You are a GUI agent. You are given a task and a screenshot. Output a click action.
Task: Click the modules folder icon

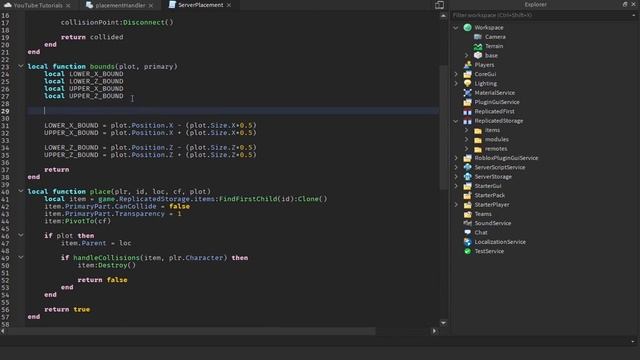pos(478,140)
